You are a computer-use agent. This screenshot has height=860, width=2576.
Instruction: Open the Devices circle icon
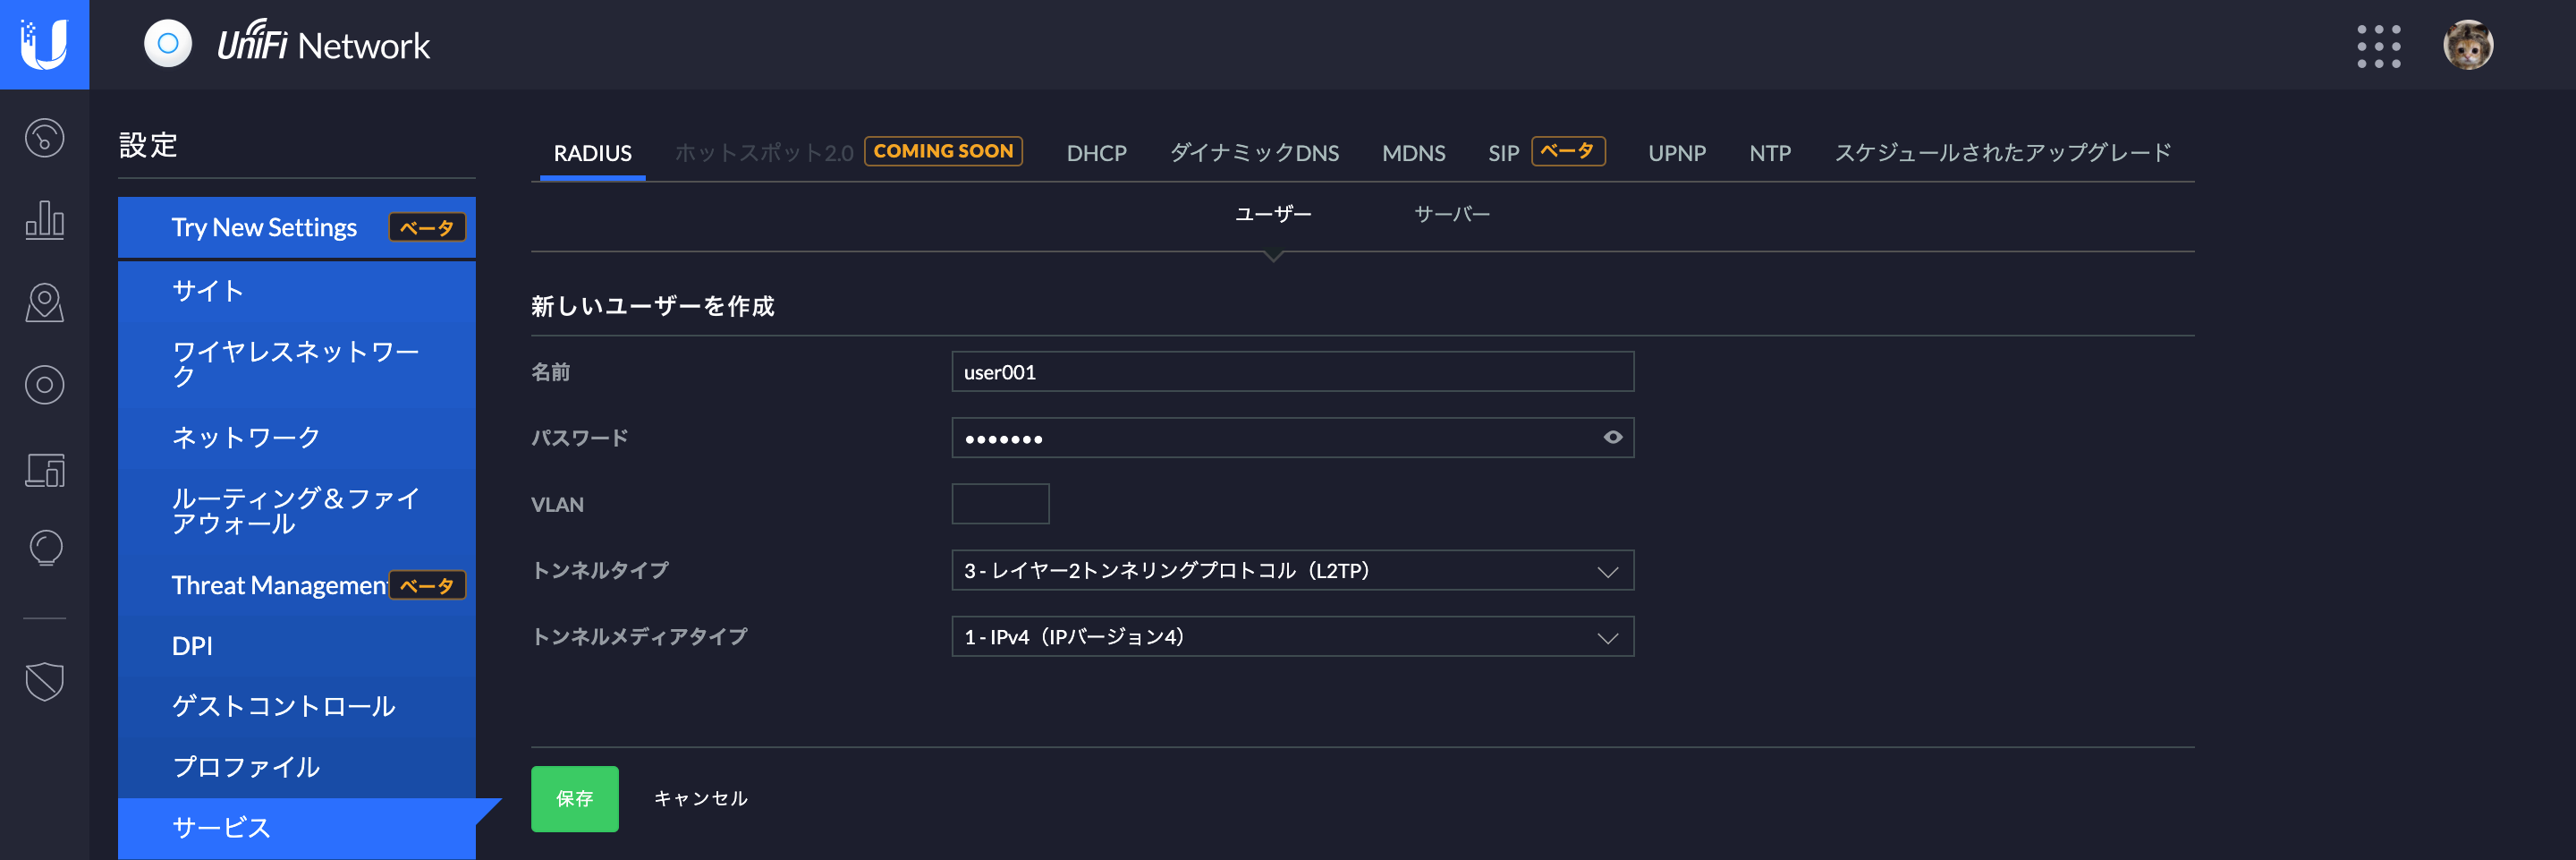coord(44,385)
